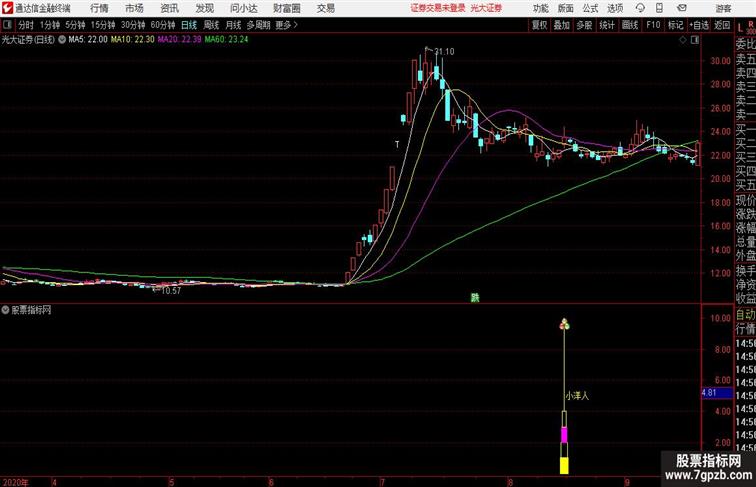
Task: Switch to the 60分钟 period tab
Action: (x=163, y=25)
